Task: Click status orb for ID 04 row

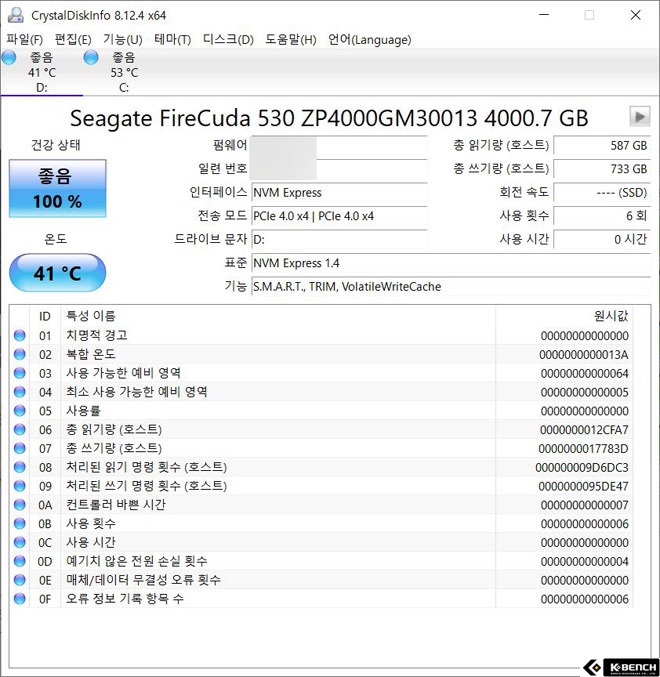Action: click(x=19, y=392)
